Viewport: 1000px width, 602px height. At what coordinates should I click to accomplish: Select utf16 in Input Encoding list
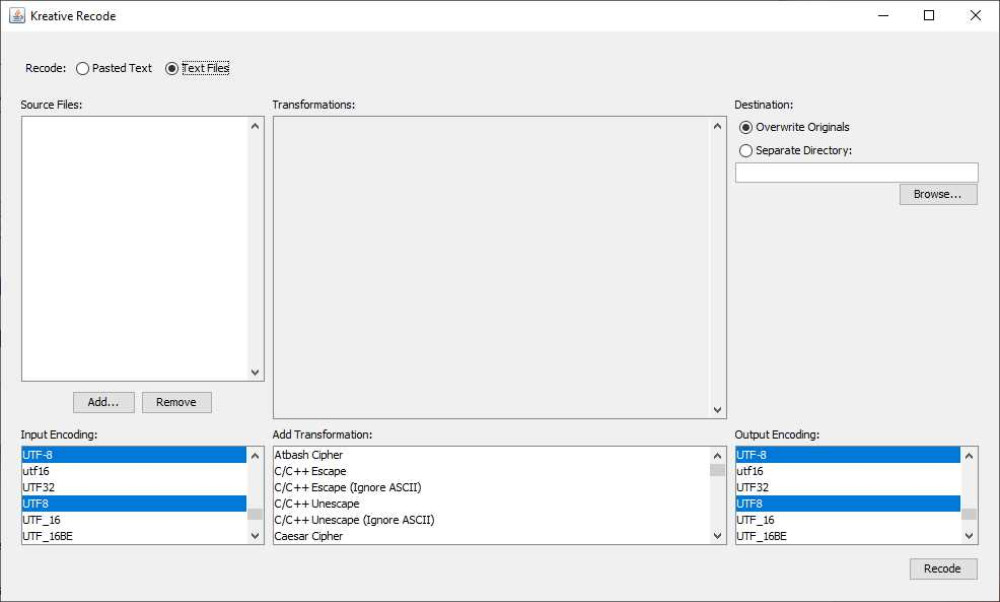tap(134, 471)
